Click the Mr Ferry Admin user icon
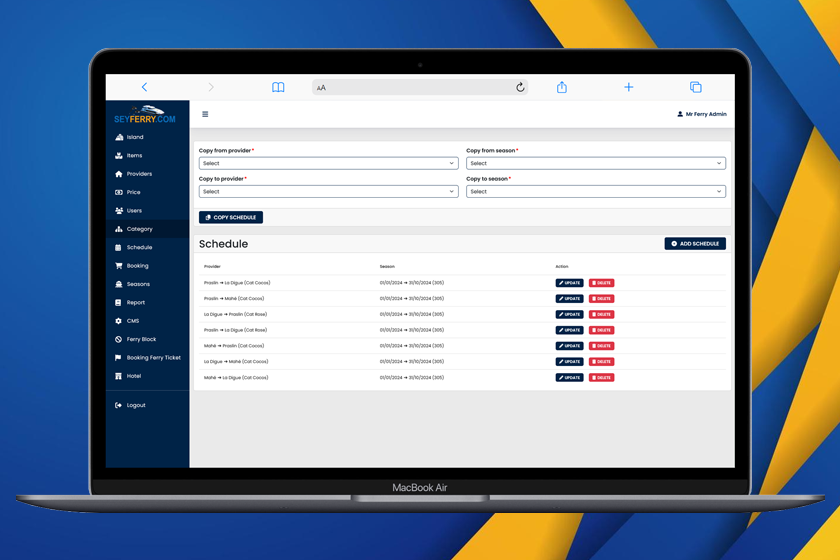The height and width of the screenshot is (560, 840). coord(680,114)
